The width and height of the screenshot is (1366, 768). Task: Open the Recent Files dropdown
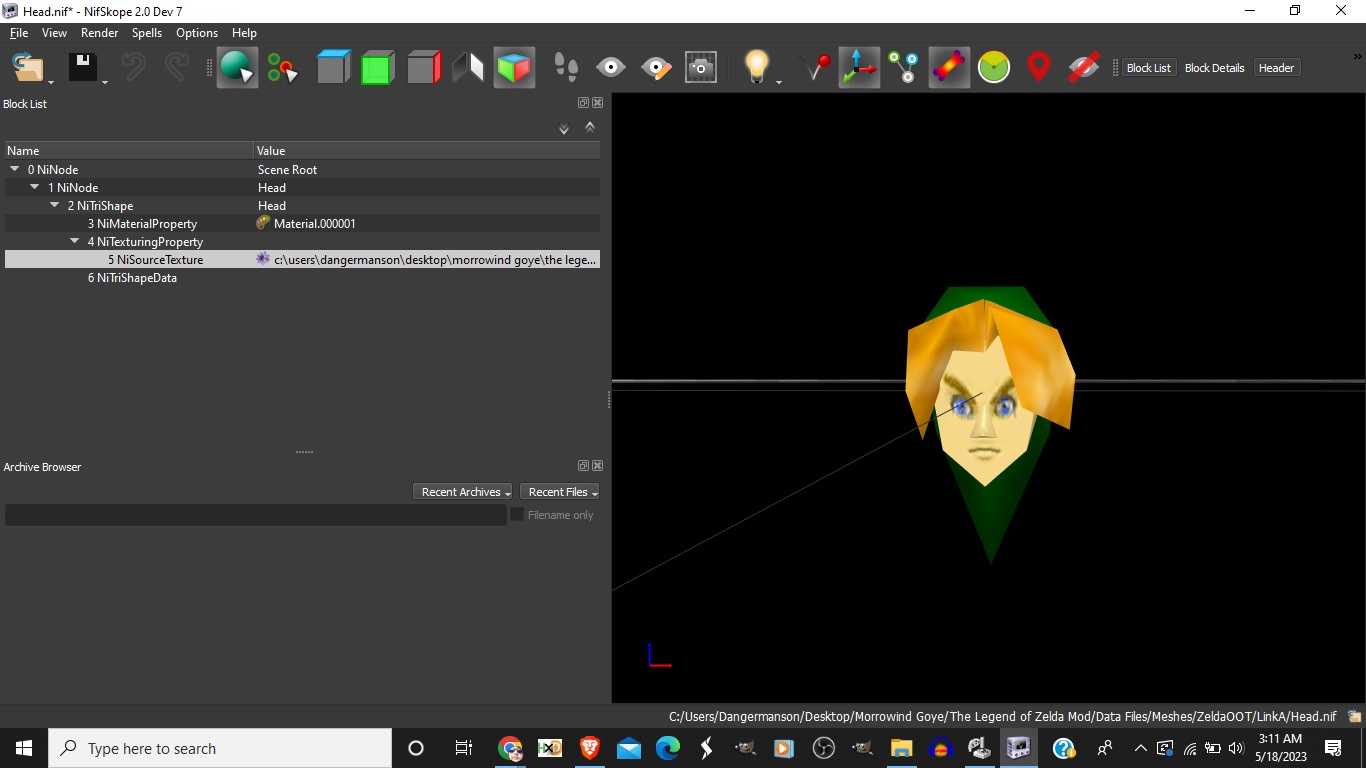pos(560,492)
